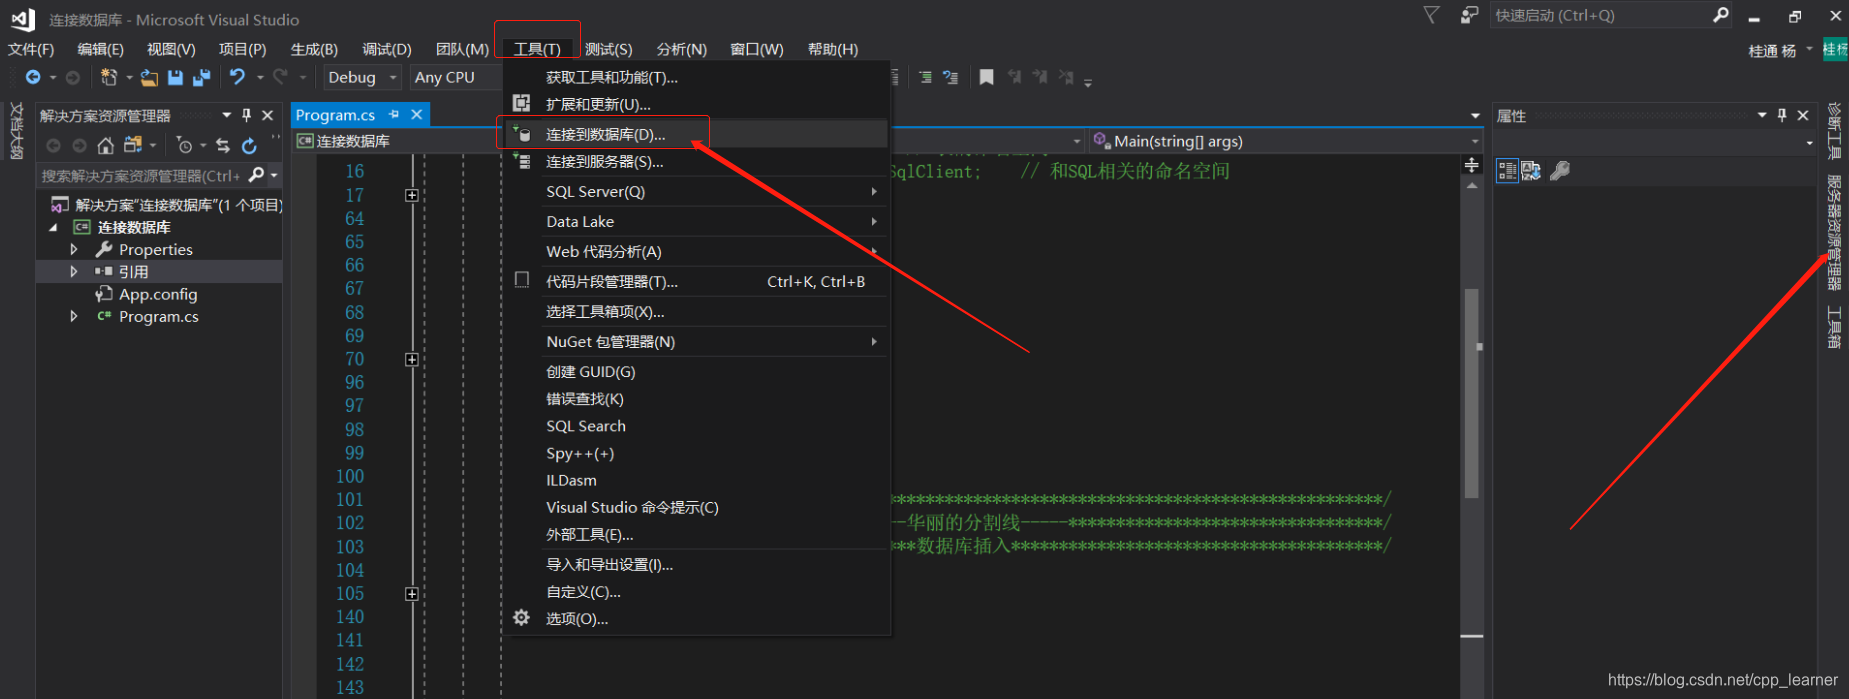Click the Property Pages wrench icon
Image resolution: width=1849 pixels, height=699 pixels.
(x=1559, y=171)
